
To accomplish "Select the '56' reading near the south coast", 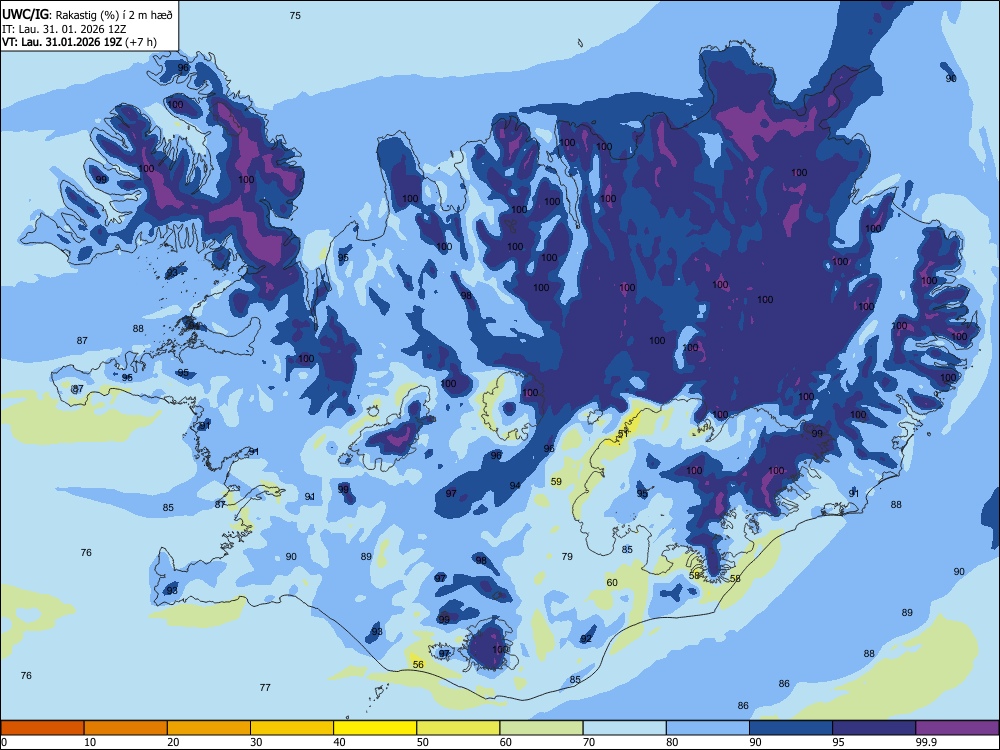I will point(418,665).
